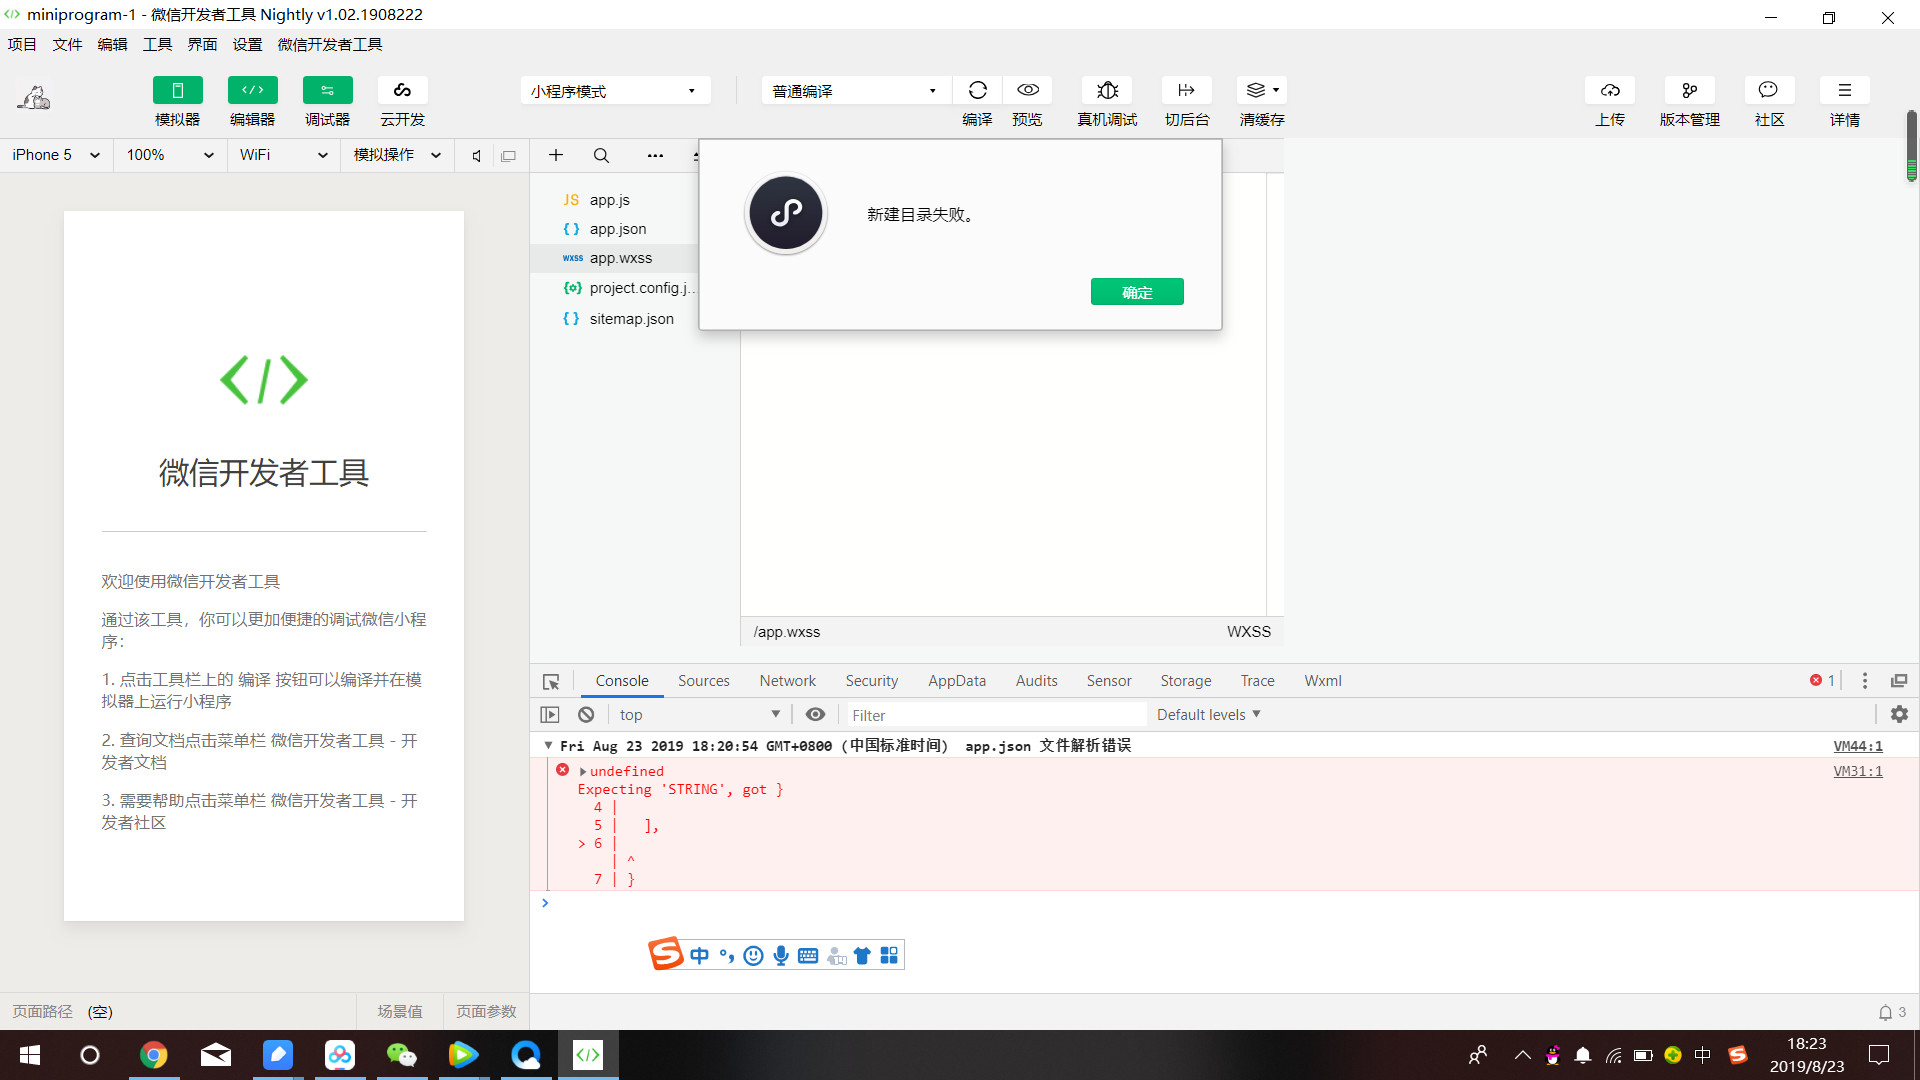
Task: Start remote debugging (真机调试) bug icon
Action: point(1107,90)
